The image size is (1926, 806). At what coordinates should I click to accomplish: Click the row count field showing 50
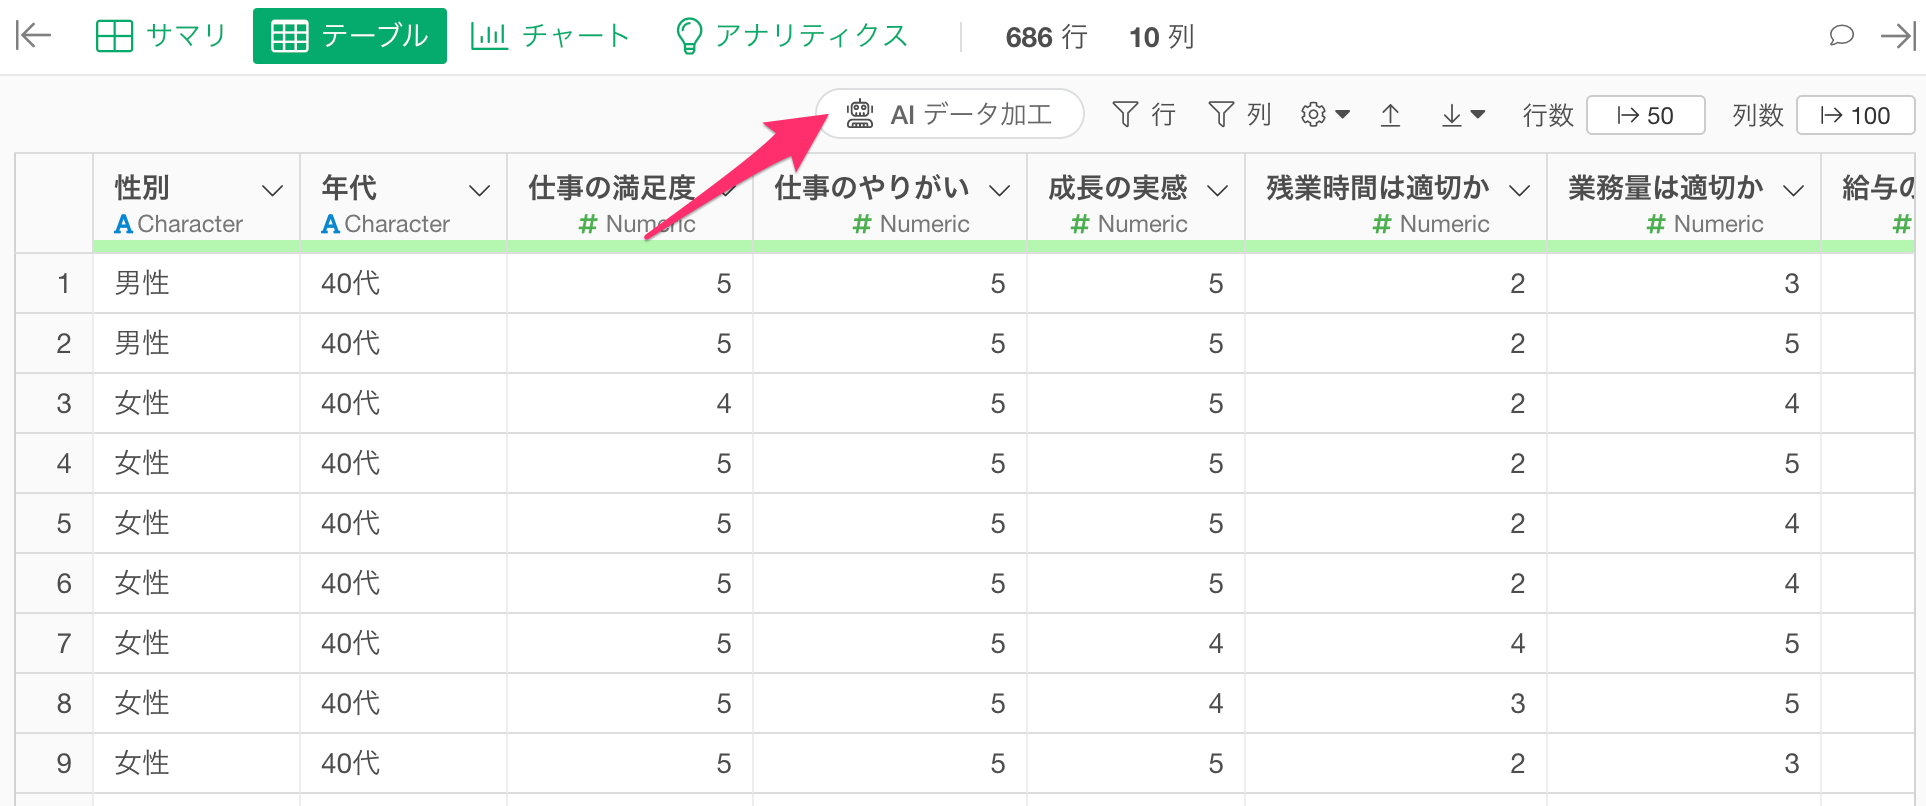[1645, 115]
